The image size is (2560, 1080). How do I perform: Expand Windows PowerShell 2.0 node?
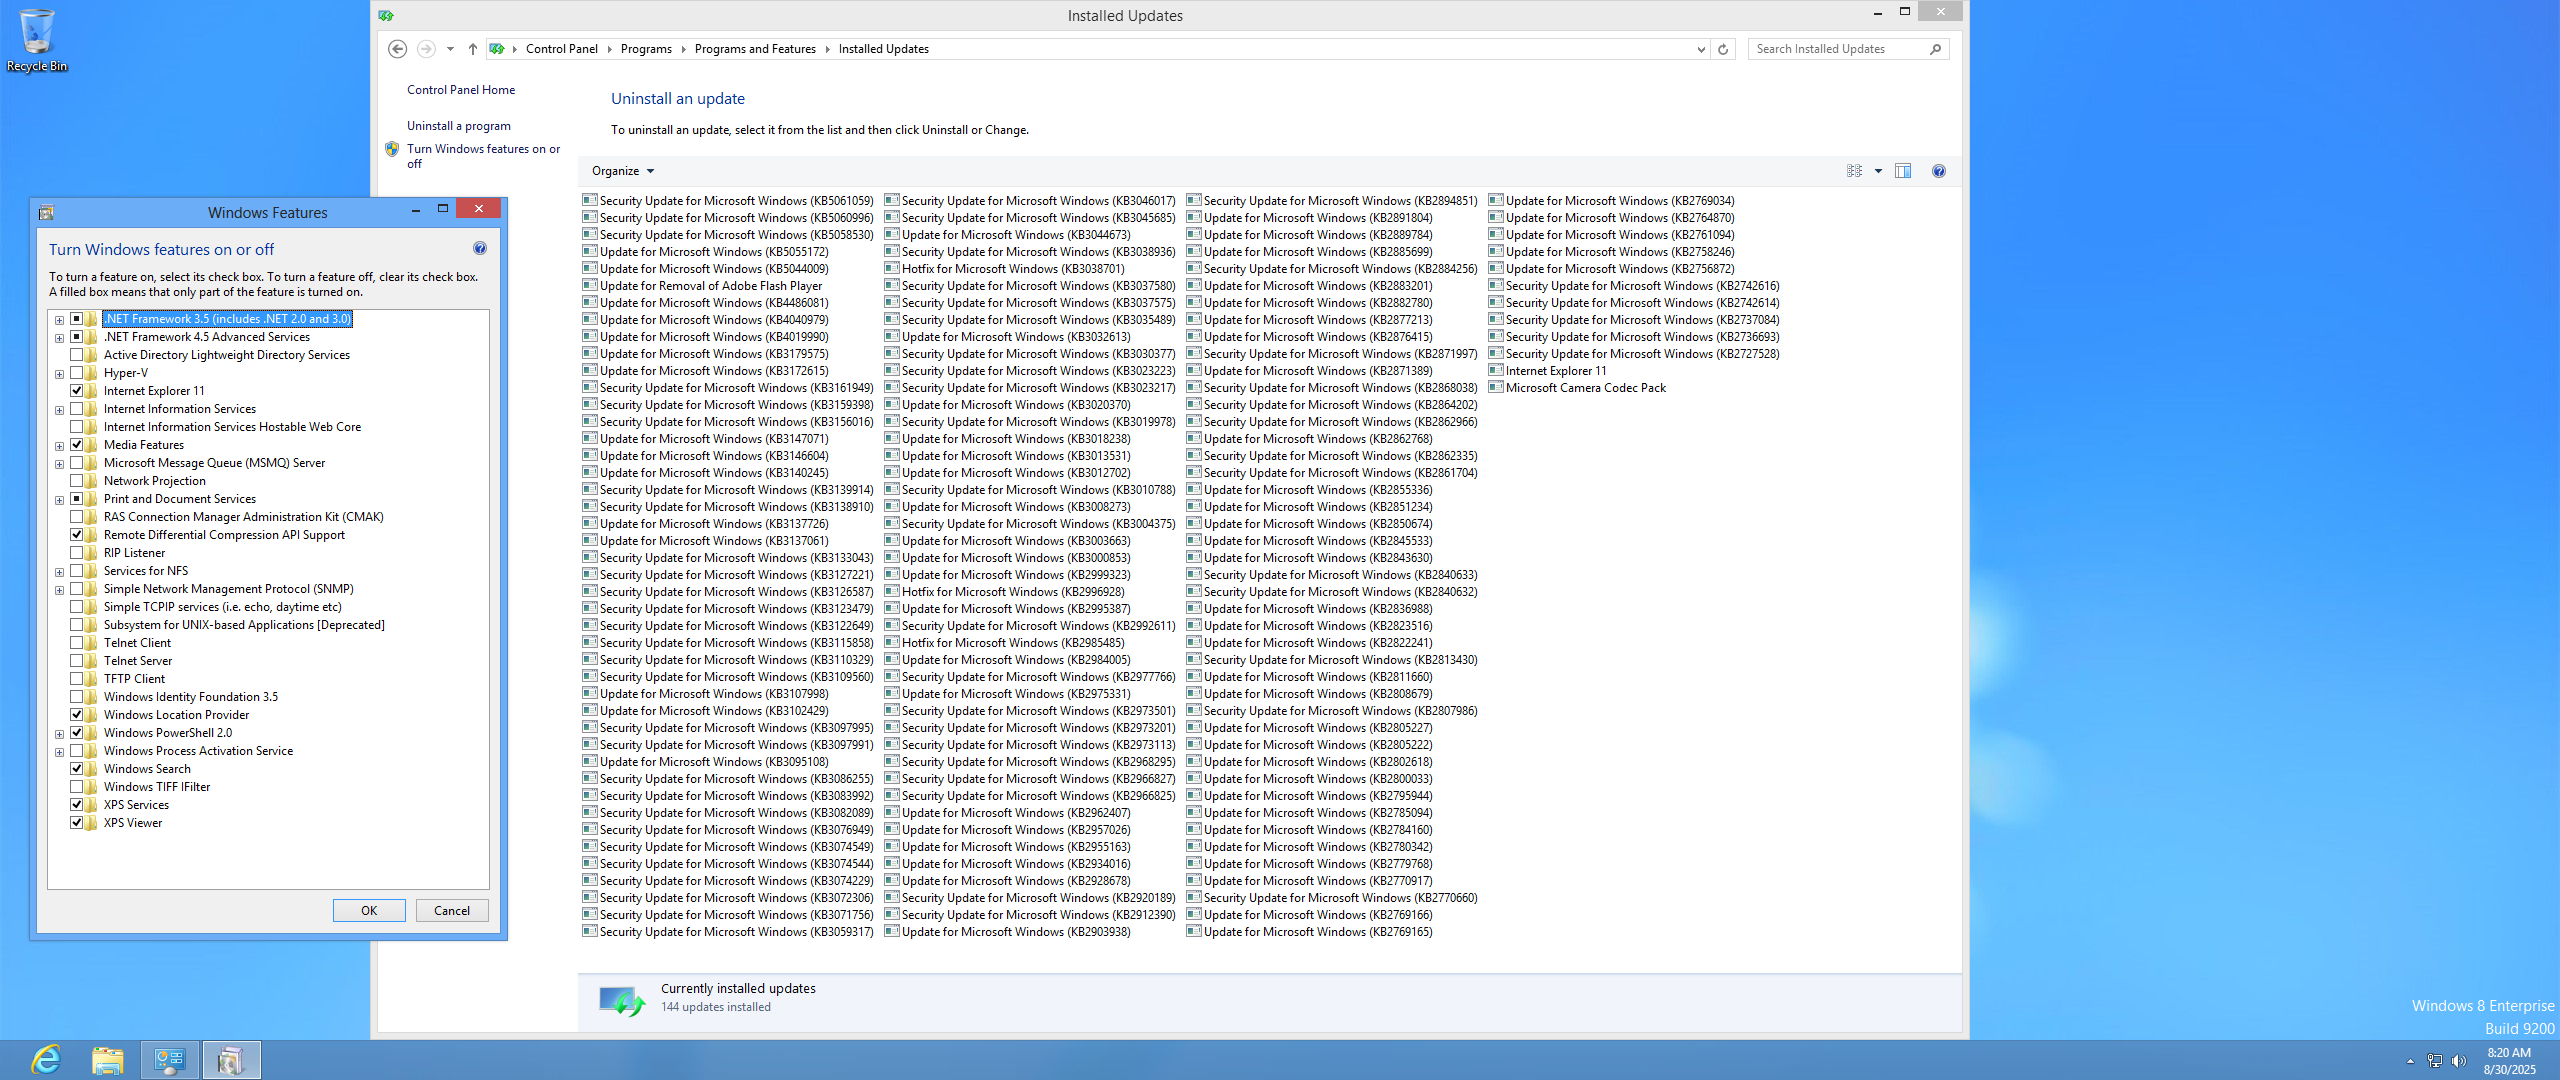(x=59, y=734)
